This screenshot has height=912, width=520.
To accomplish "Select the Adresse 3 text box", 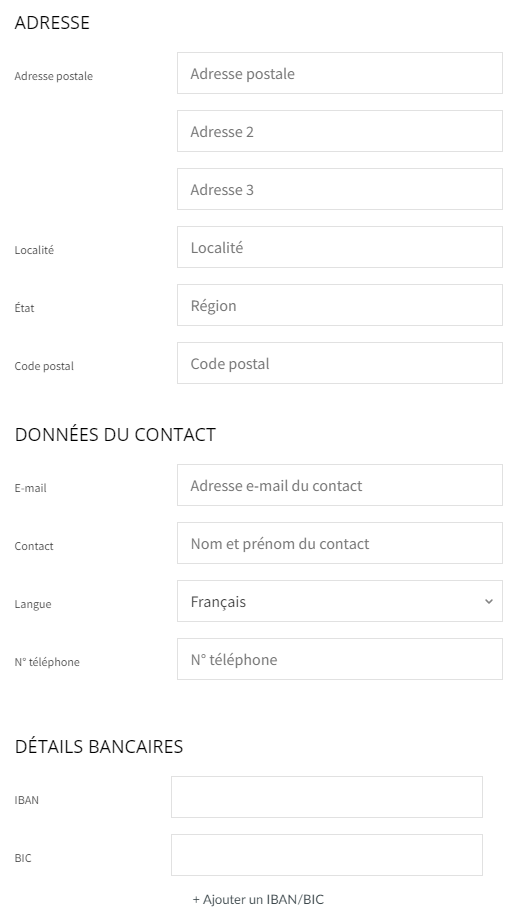I will [x=340, y=190].
